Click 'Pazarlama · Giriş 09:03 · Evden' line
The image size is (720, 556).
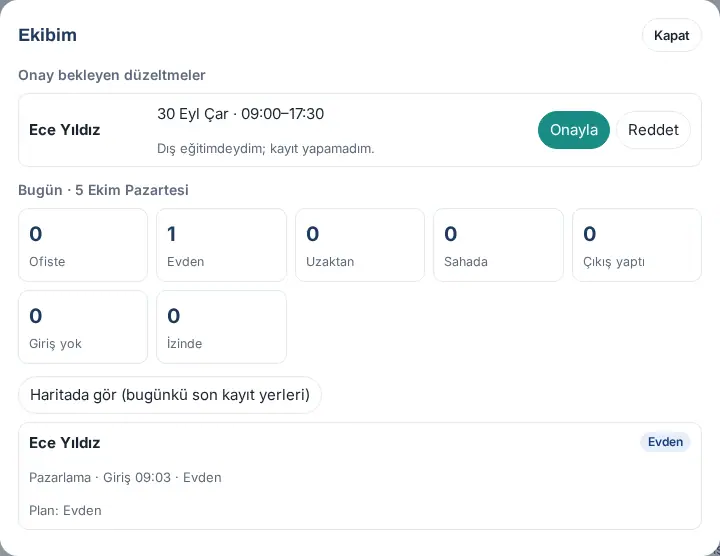125,477
